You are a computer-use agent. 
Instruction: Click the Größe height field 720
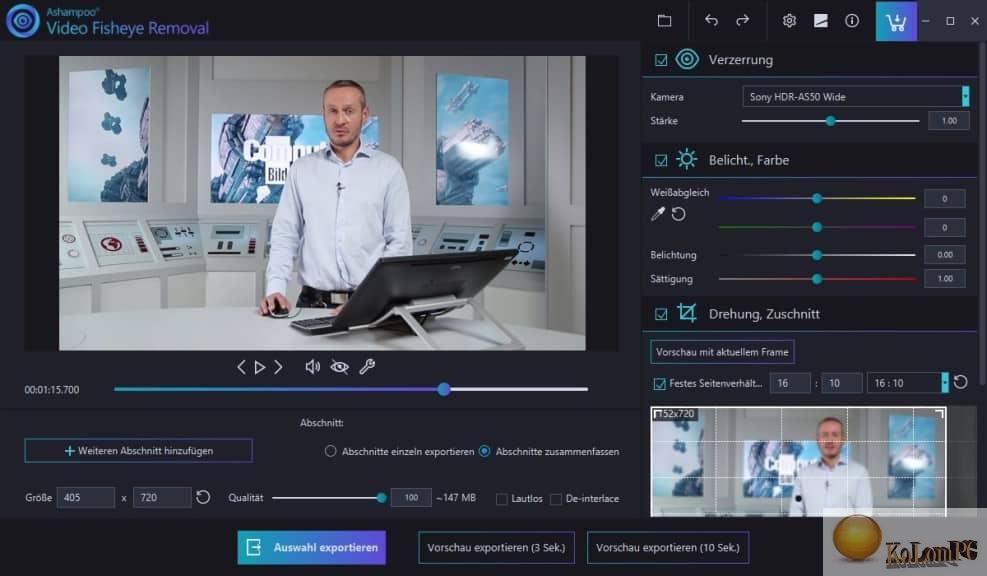(162, 497)
